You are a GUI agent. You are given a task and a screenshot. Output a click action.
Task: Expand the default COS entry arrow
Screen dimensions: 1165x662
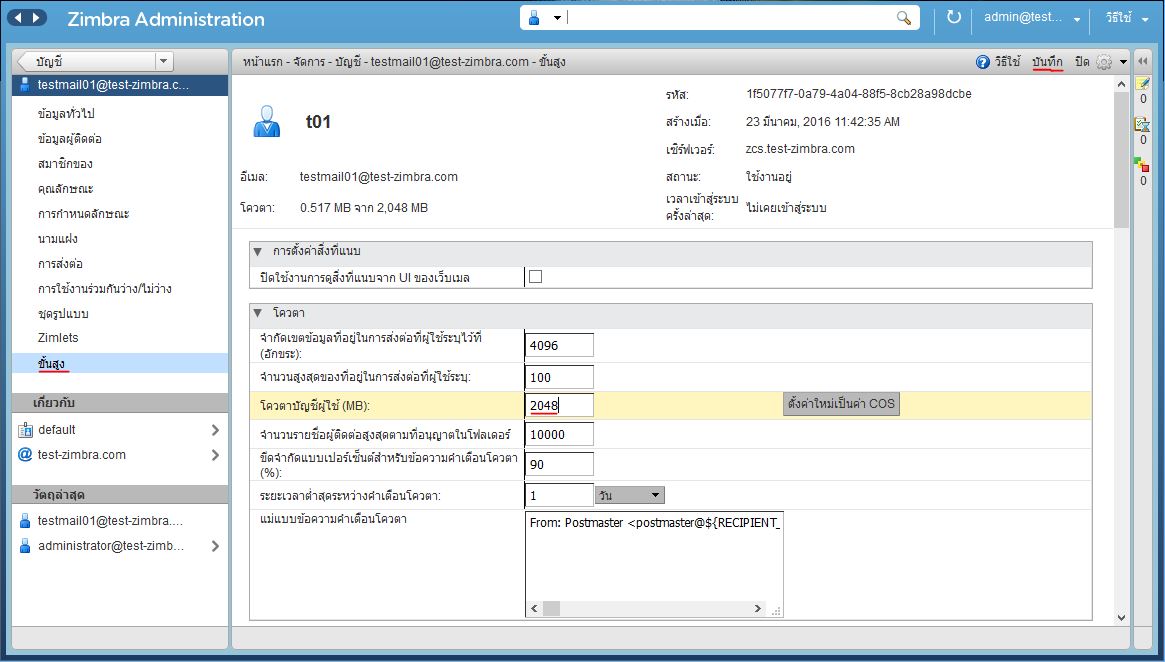tap(215, 429)
